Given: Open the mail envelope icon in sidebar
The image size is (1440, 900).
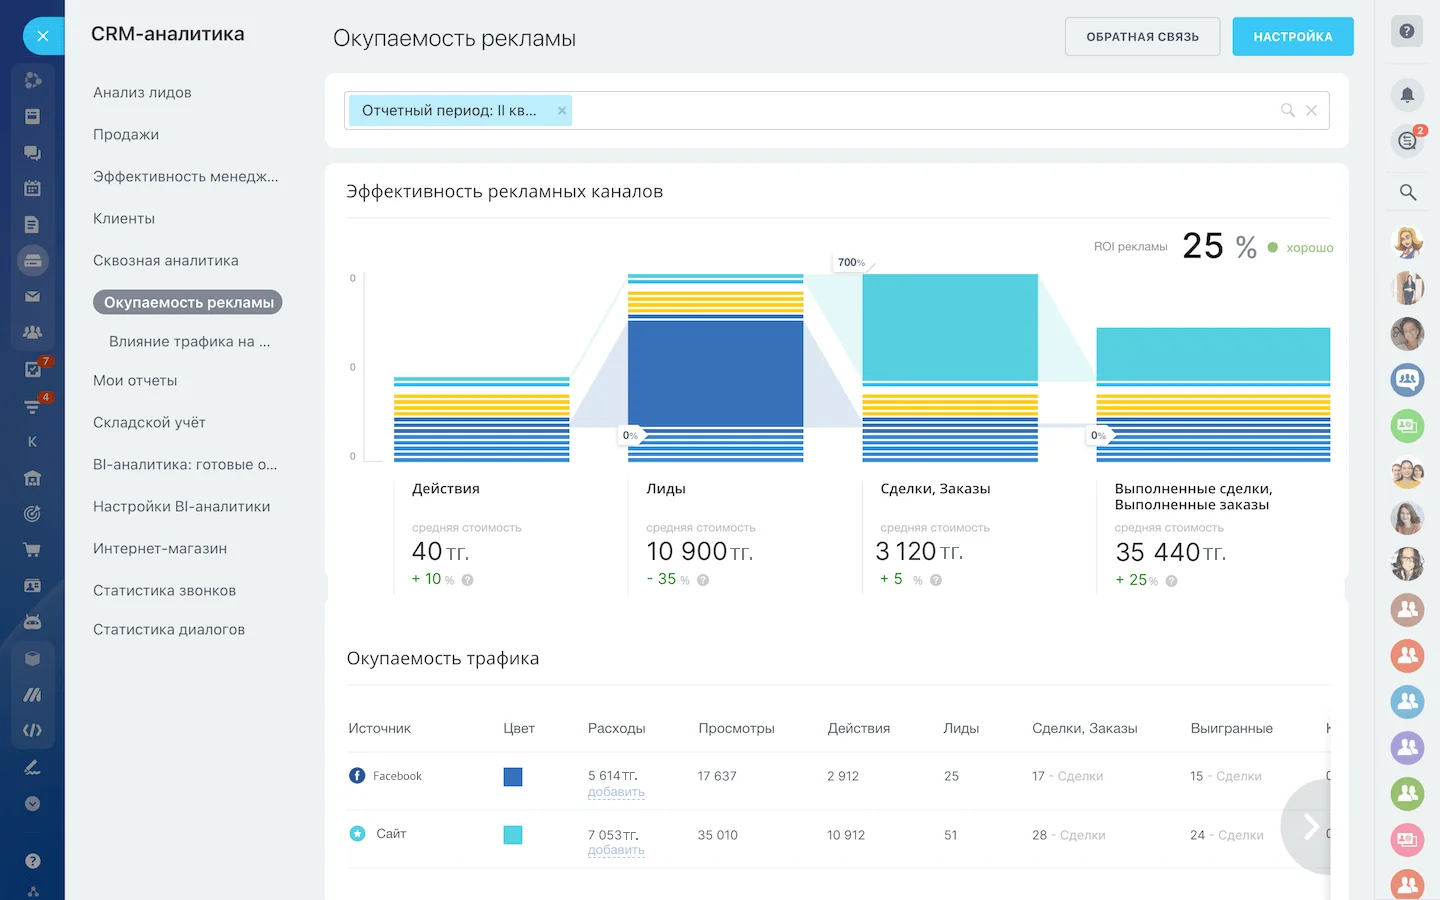Looking at the screenshot, I should point(33,296).
